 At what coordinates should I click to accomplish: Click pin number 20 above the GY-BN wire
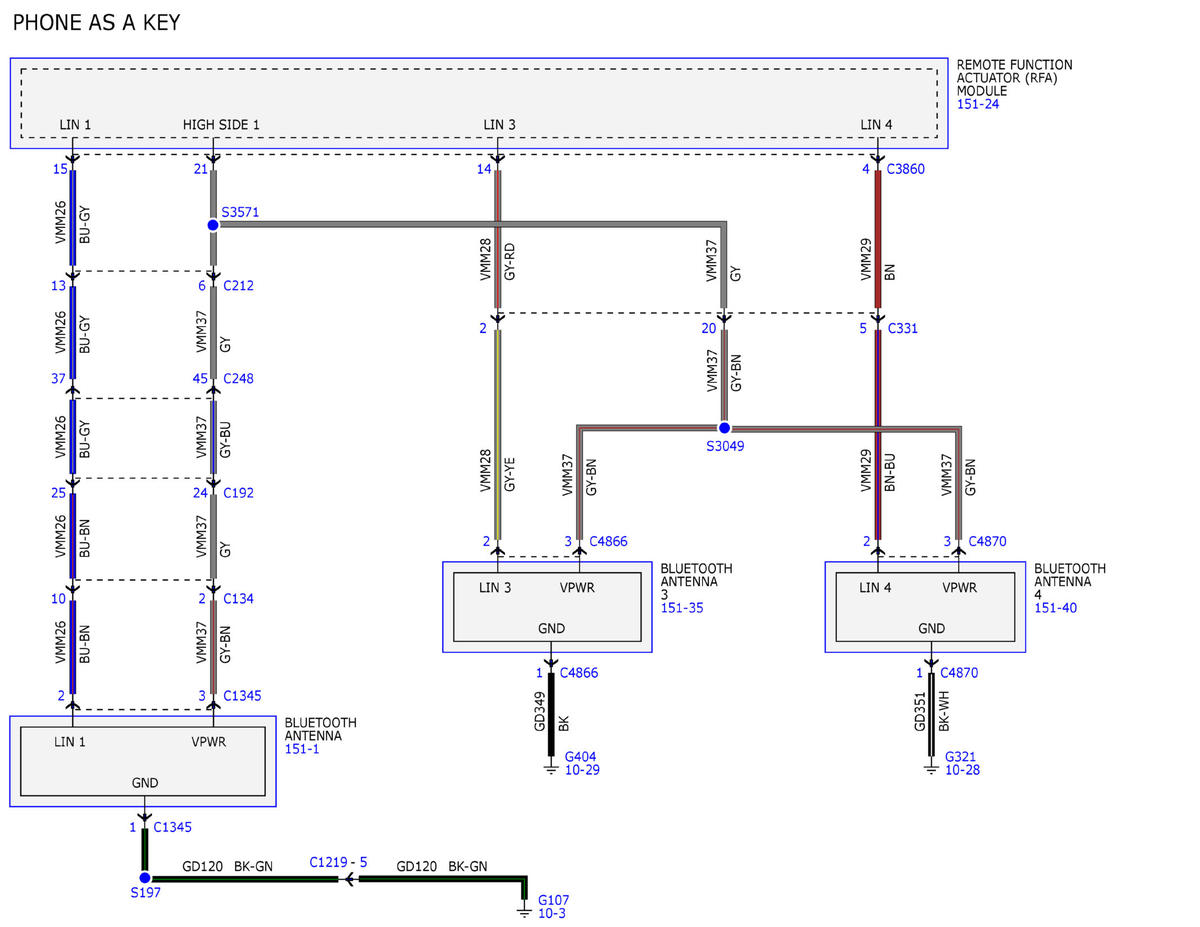711,328
